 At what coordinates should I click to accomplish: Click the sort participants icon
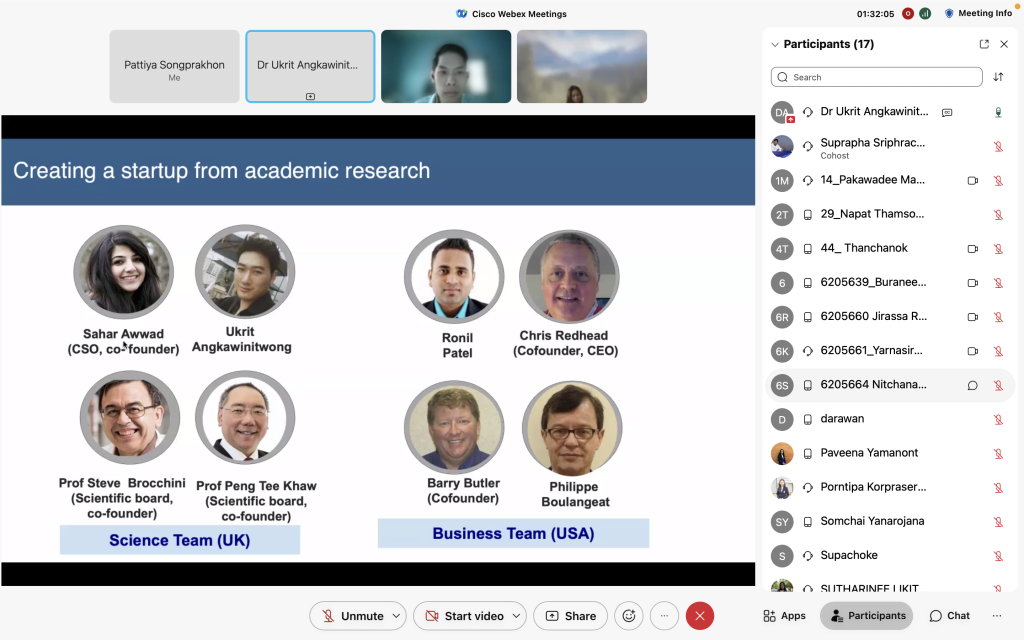click(998, 77)
